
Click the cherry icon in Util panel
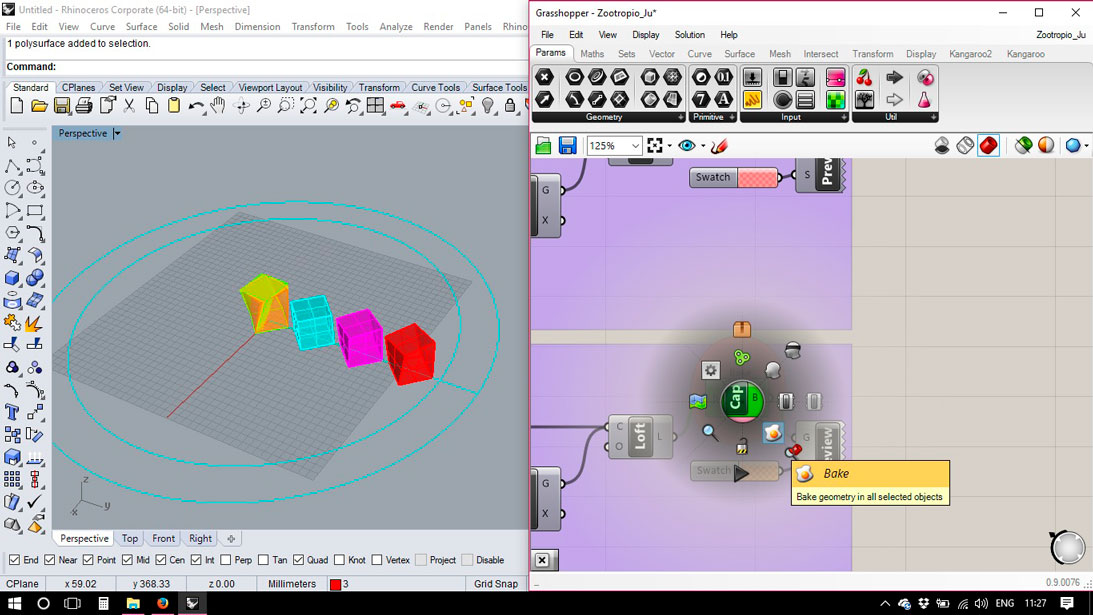[864, 77]
